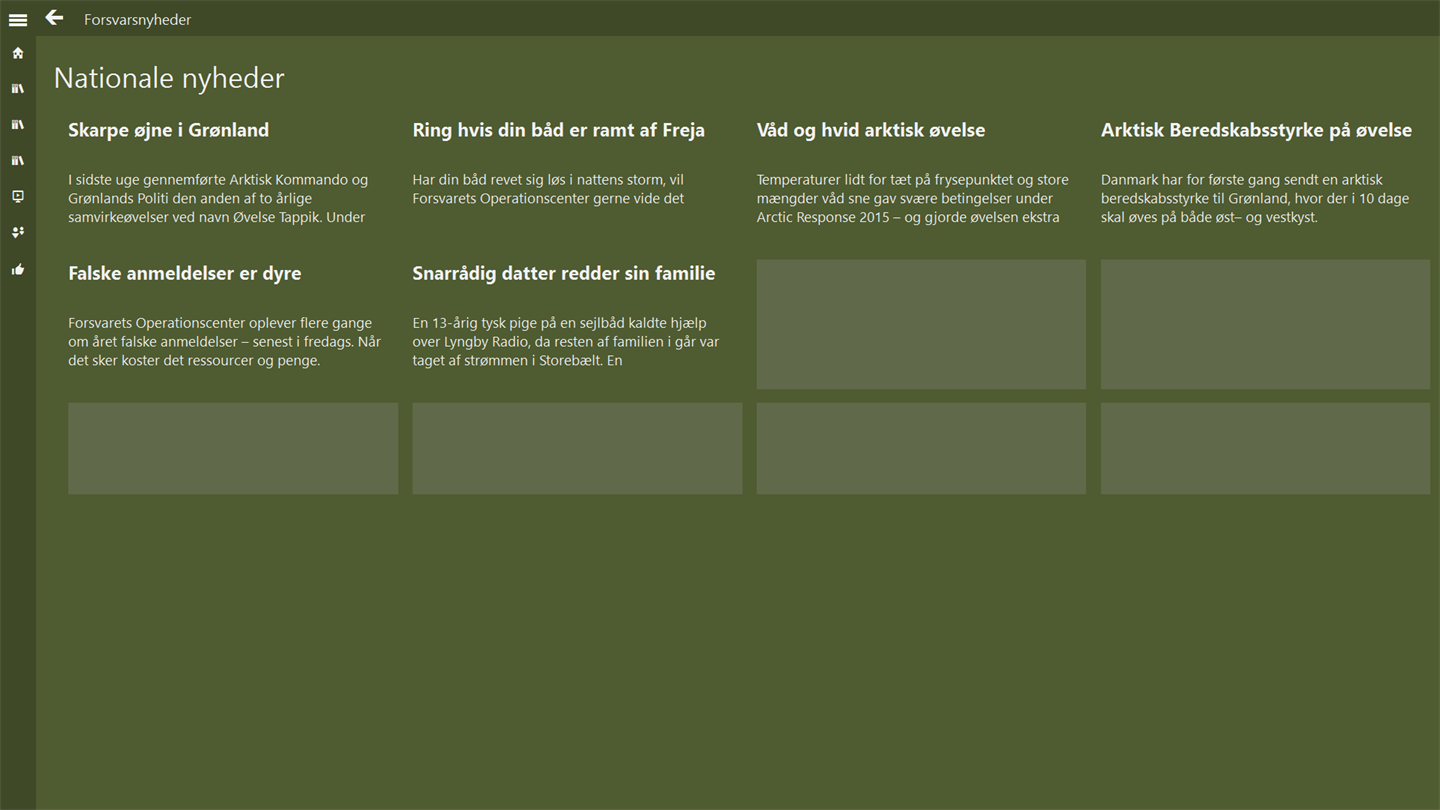Click the back arrow in the header

click(54, 18)
